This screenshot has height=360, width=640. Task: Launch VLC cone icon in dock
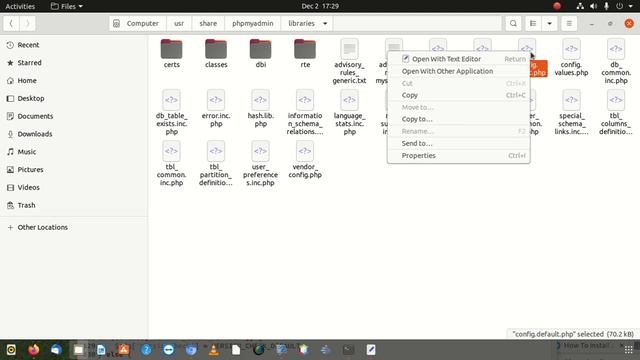tap(213, 350)
